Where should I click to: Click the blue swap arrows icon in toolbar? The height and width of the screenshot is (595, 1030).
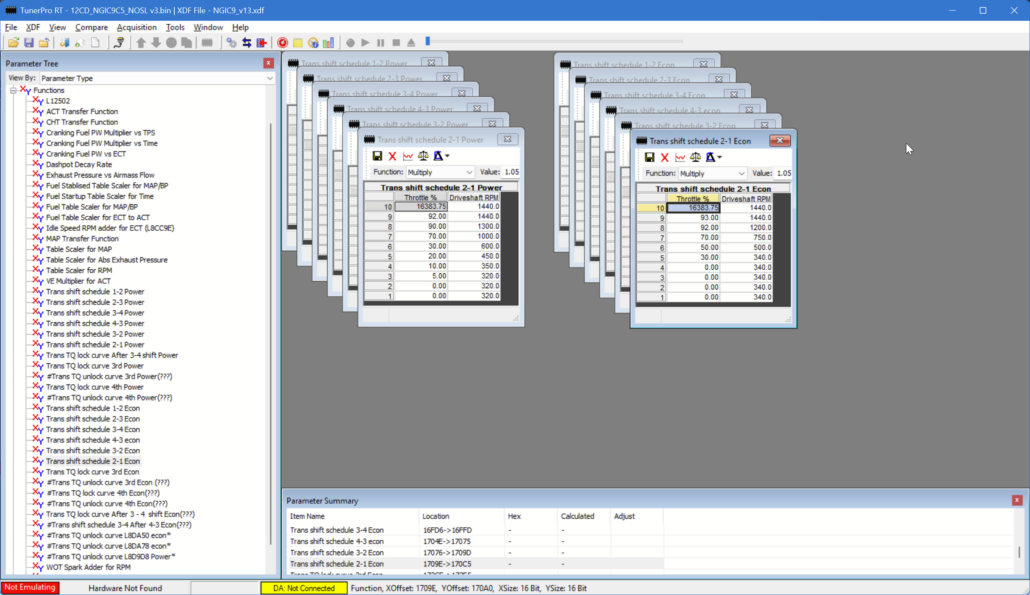pyautogui.click(x=247, y=43)
